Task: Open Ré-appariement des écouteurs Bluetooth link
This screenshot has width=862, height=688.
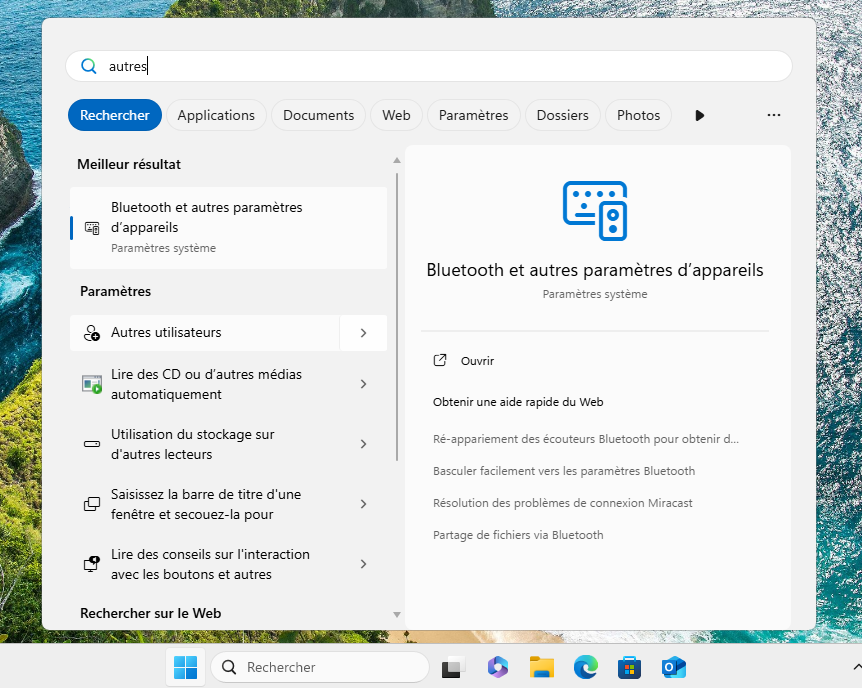Action: [x=585, y=439]
